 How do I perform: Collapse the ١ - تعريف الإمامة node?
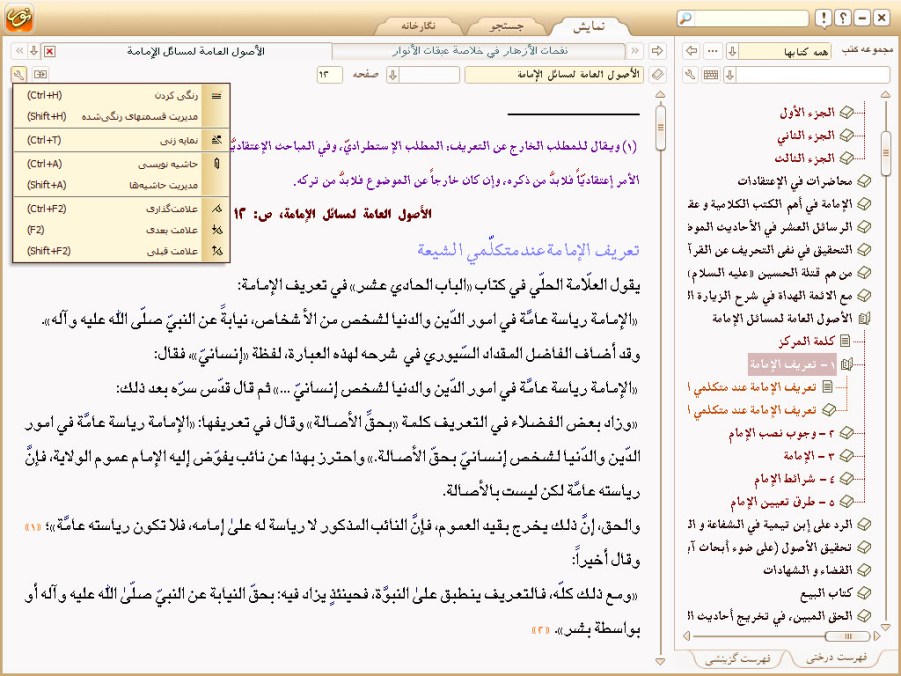[x=846, y=364]
